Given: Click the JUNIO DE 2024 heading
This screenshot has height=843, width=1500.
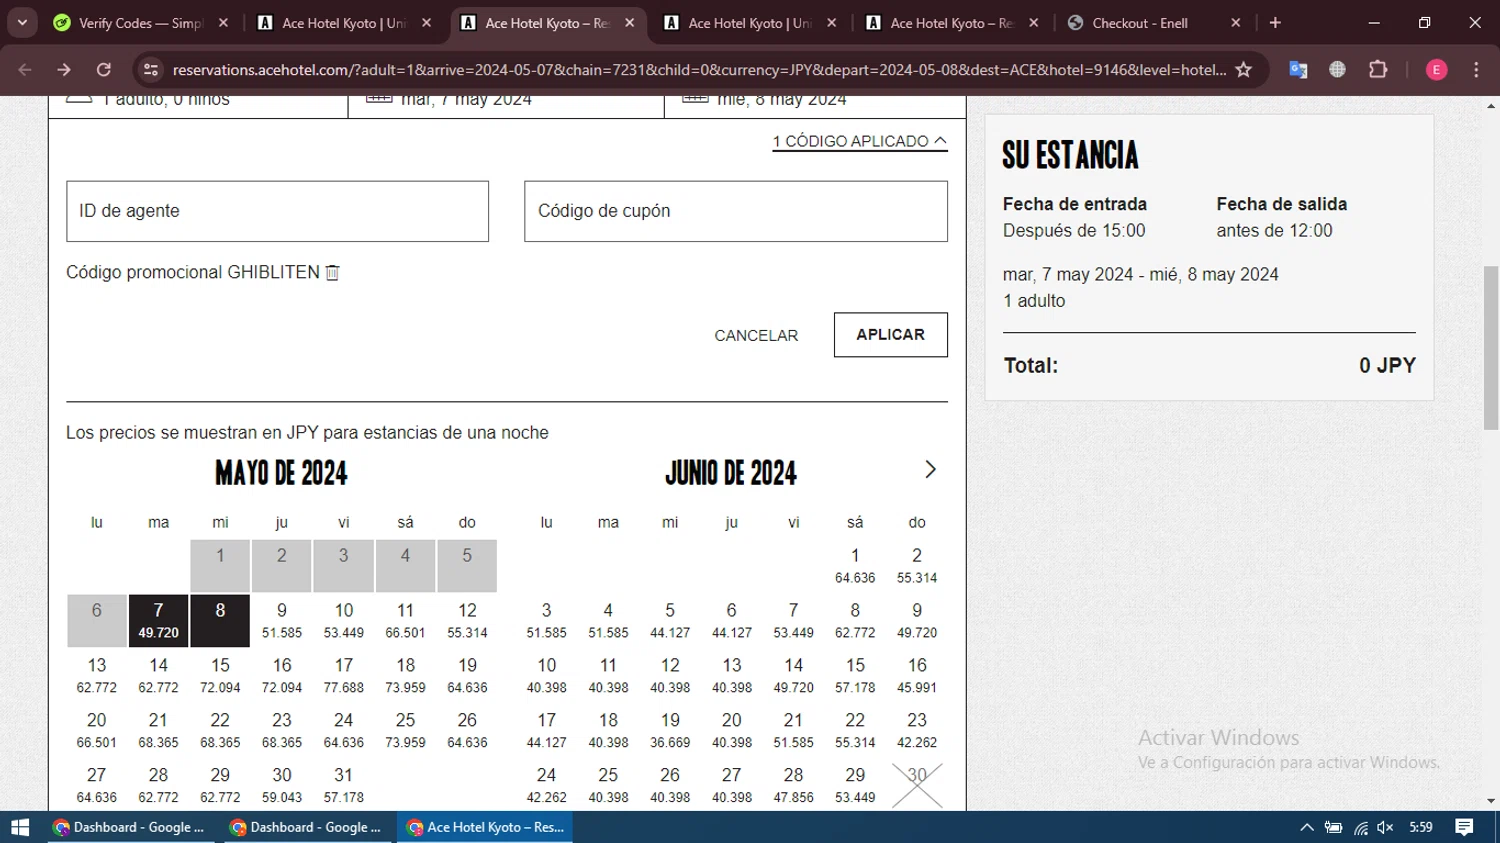Looking at the screenshot, I should pyautogui.click(x=731, y=473).
